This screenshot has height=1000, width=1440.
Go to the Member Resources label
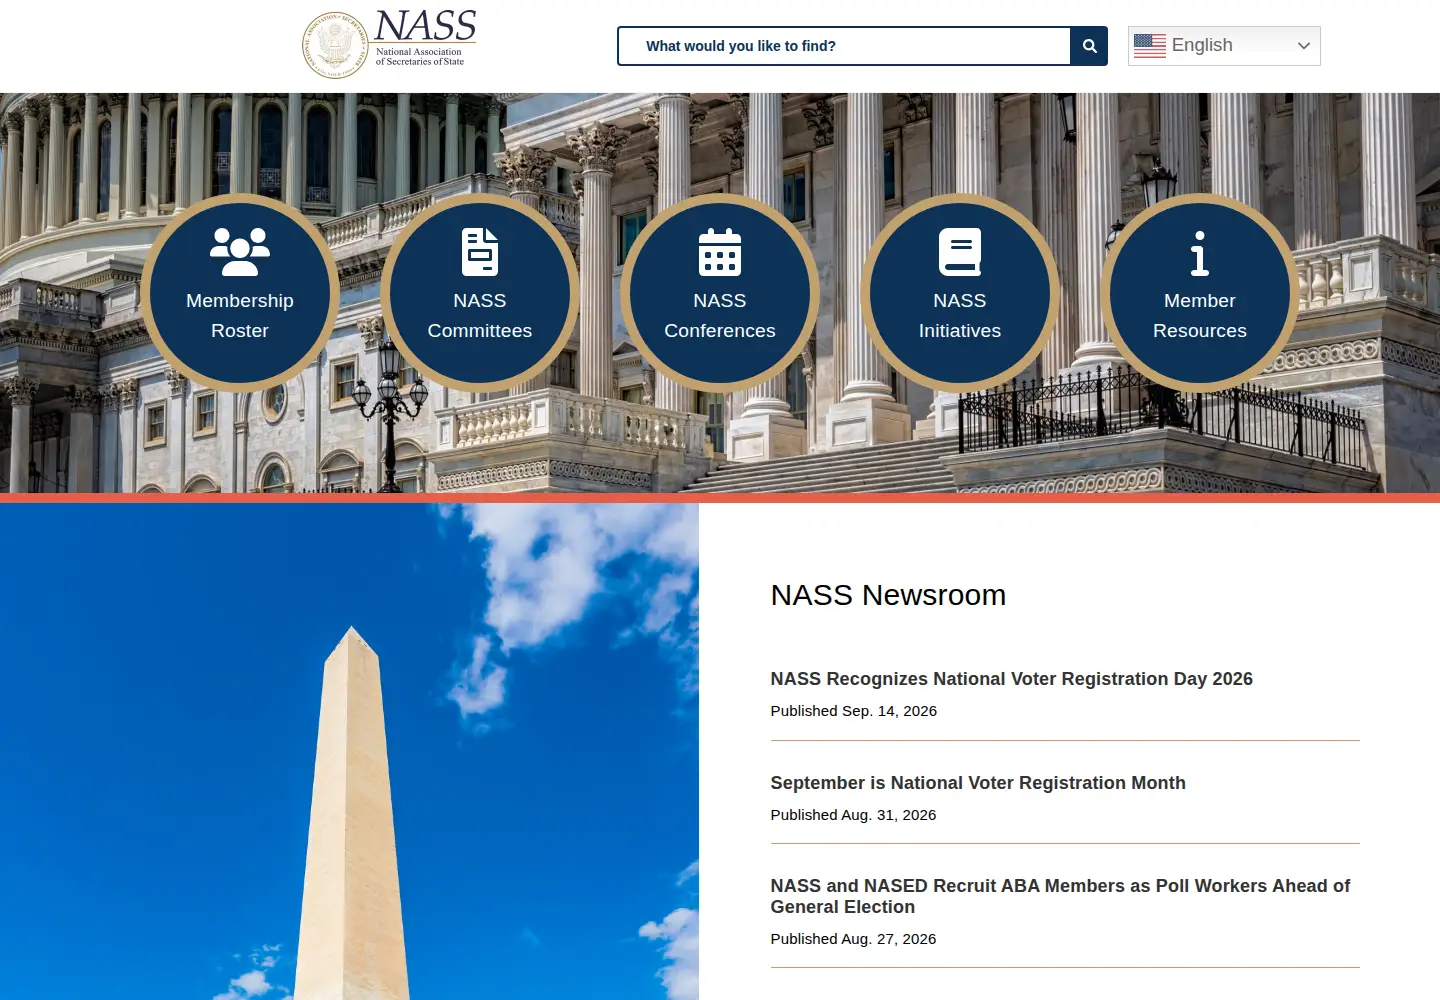point(1200,316)
